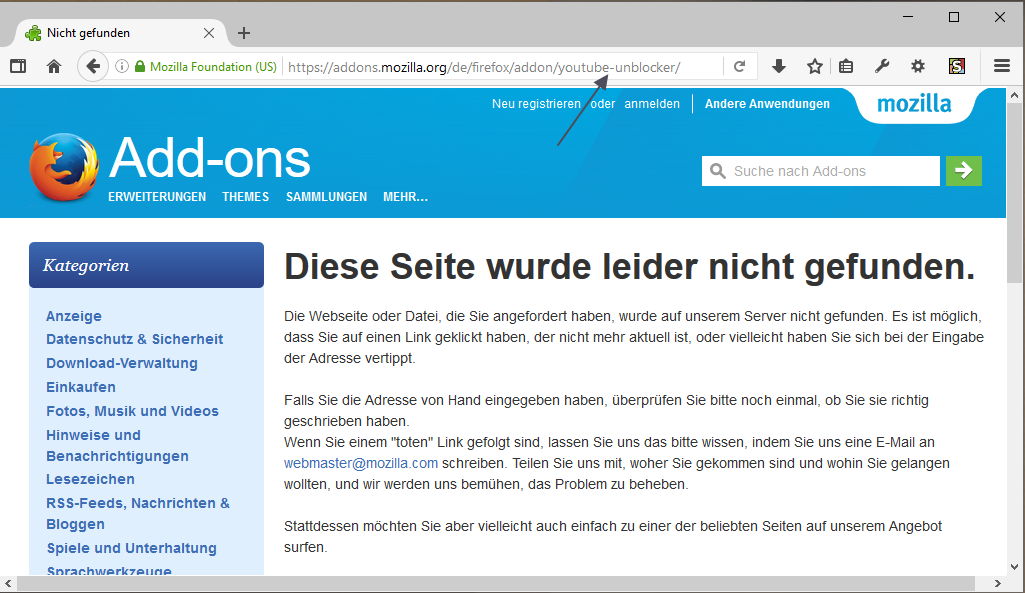1025x593 pixels.
Task: Open the Lesezeichen category
Action: click(90, 479)
